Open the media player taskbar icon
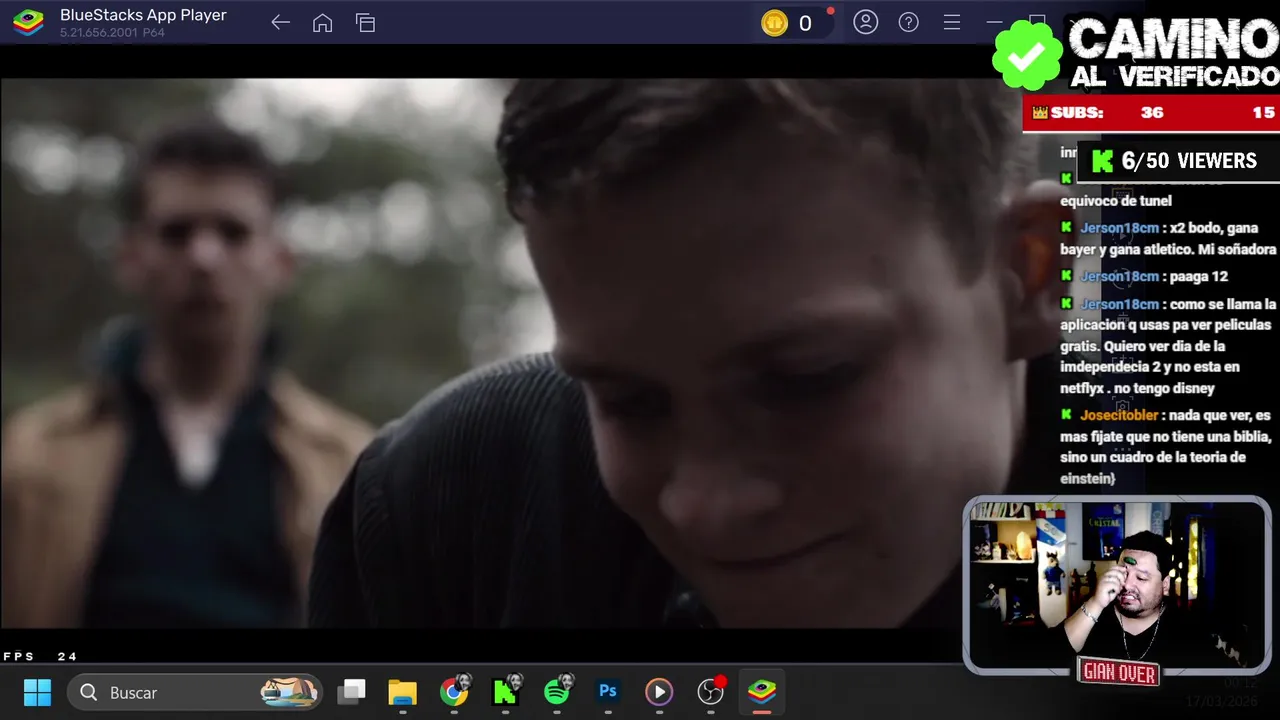The width and height of the screenshot is (1280, 720). pyautogui.click(x=659, y=692)
